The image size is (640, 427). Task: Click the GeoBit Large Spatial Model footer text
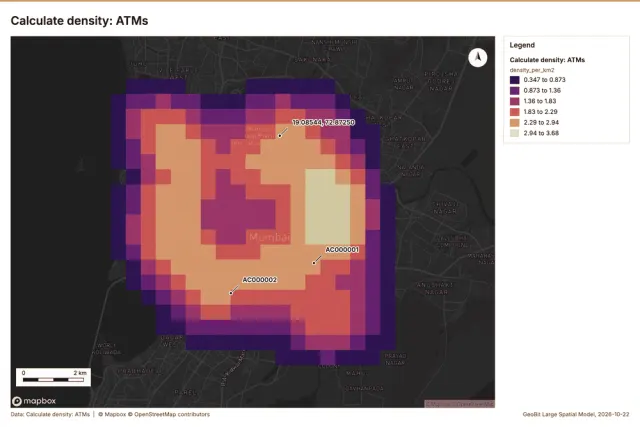576,414
